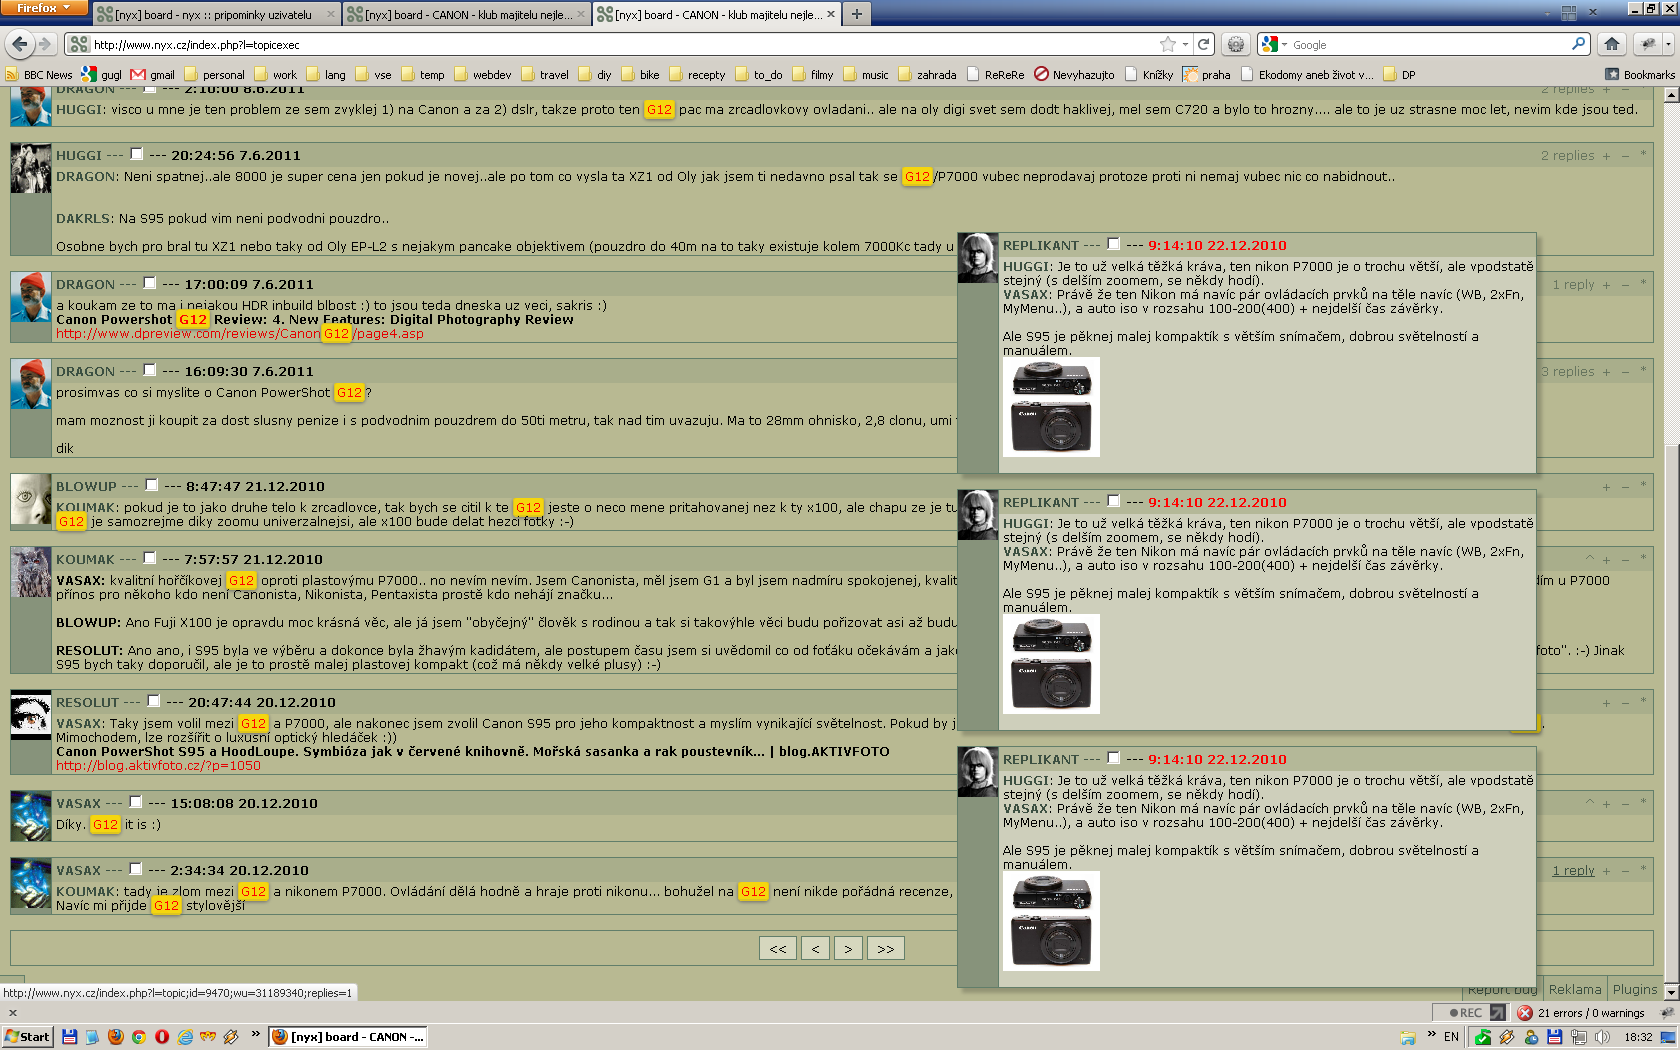Launch Opera from quick launch bar

point(161,1037)
